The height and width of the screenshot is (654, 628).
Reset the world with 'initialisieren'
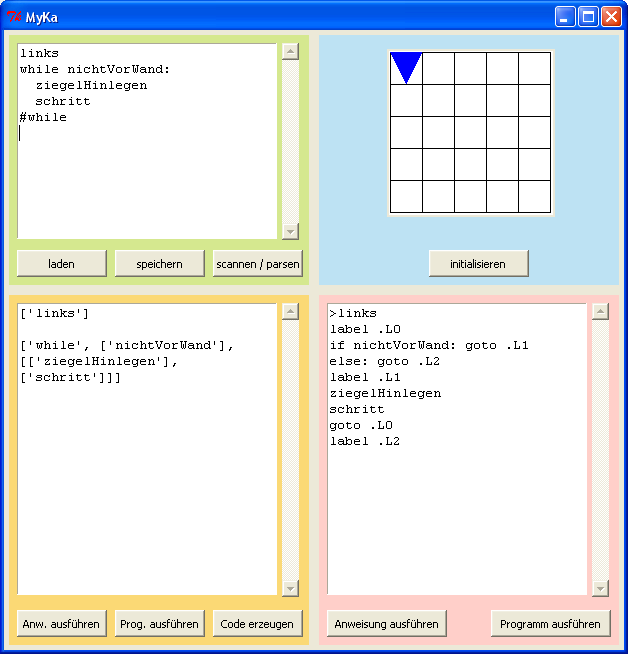478,264
